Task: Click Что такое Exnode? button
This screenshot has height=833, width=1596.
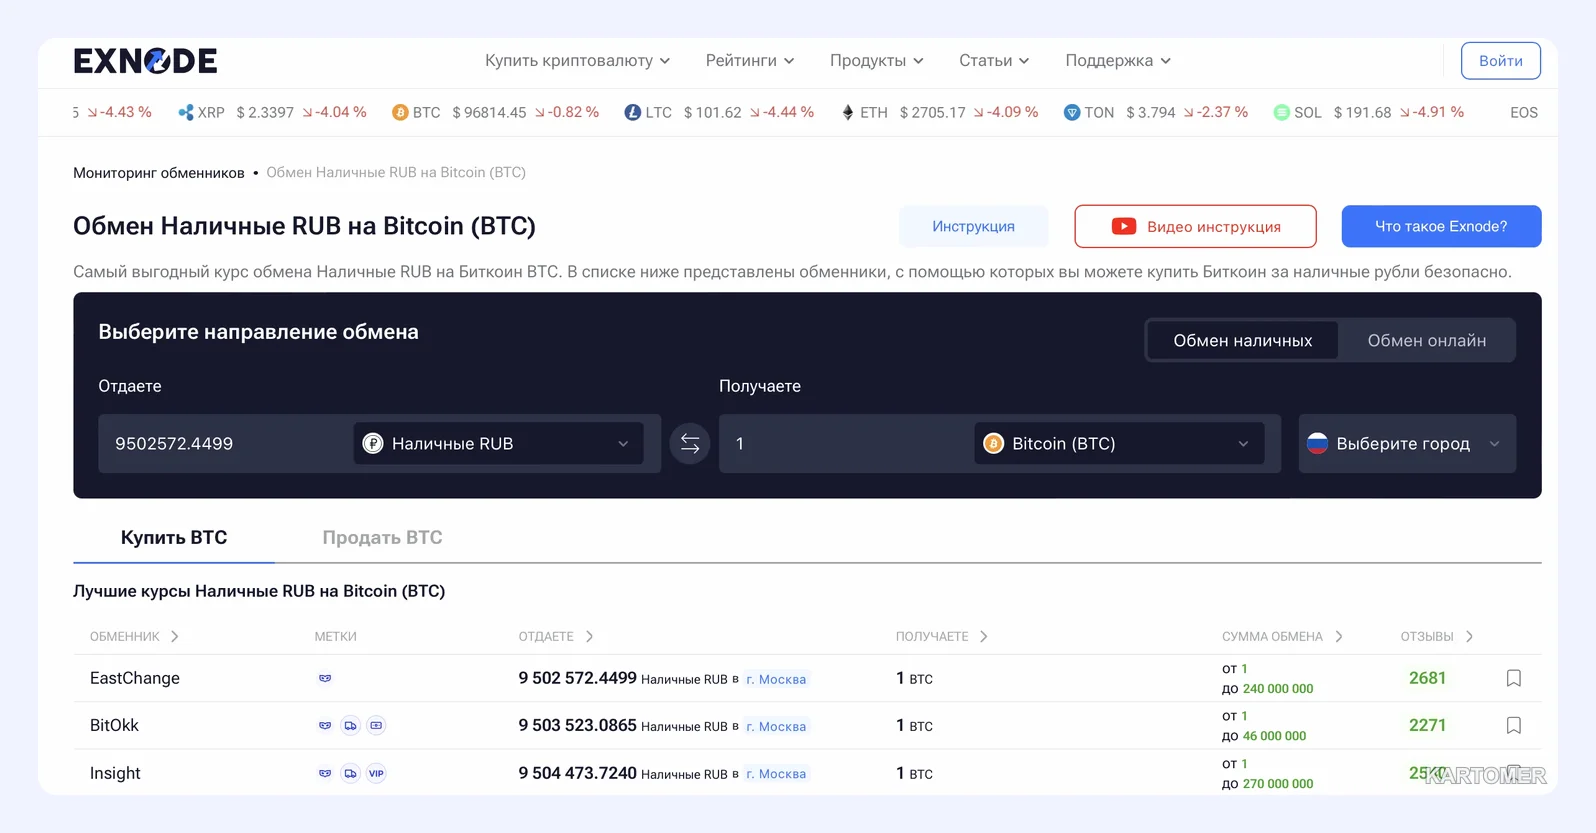Action: [x=1441, y=226]
